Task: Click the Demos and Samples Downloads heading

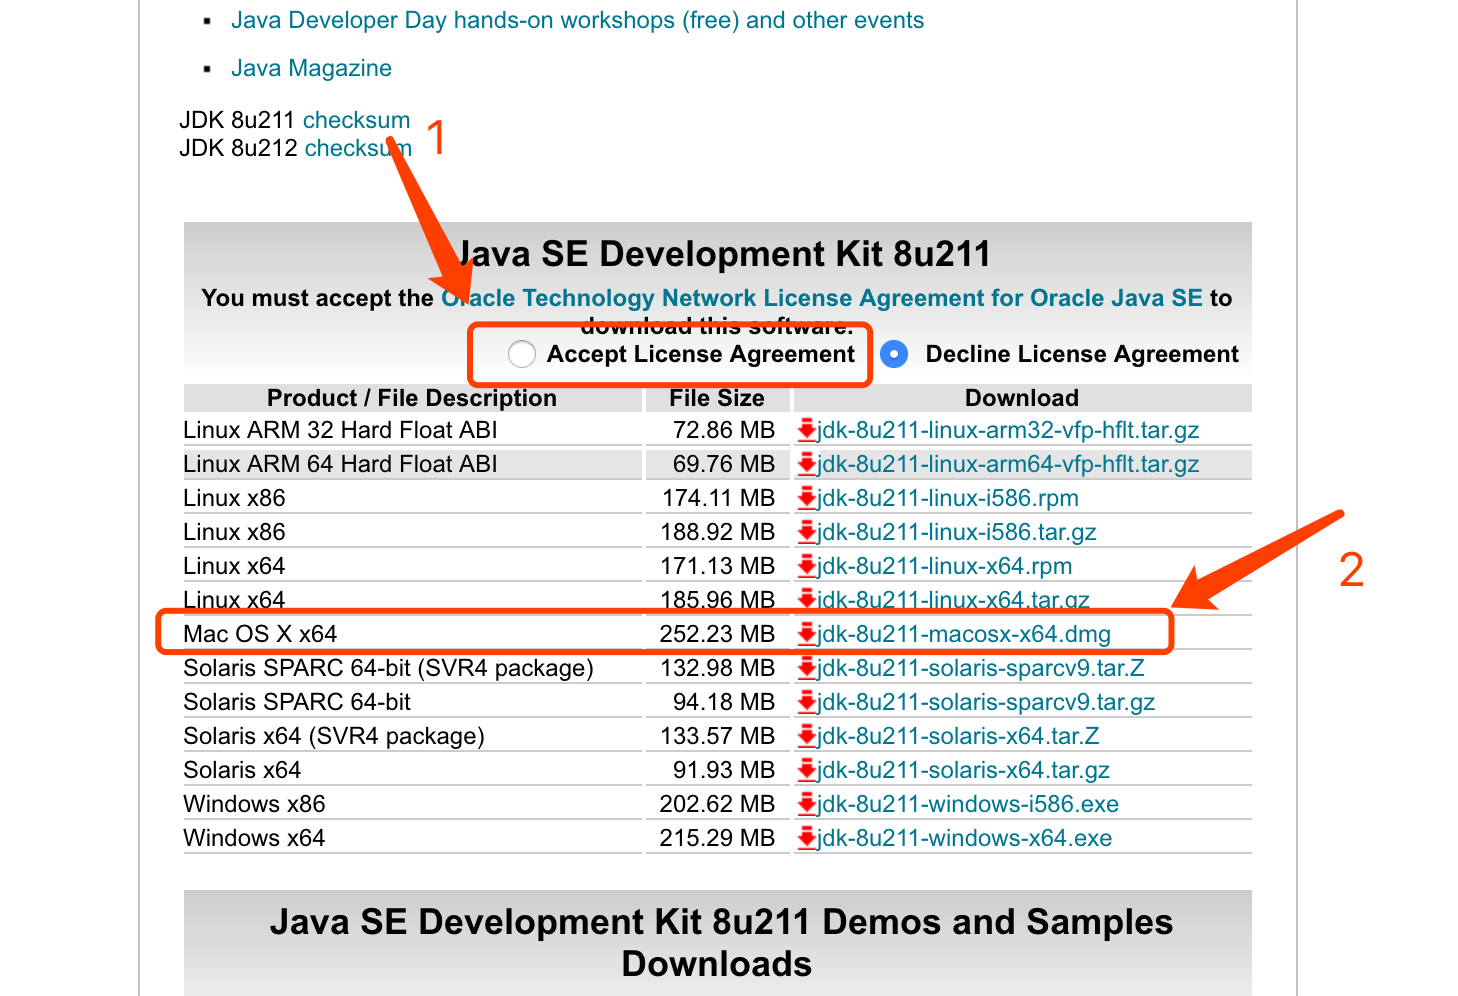Action: (720, 942)
